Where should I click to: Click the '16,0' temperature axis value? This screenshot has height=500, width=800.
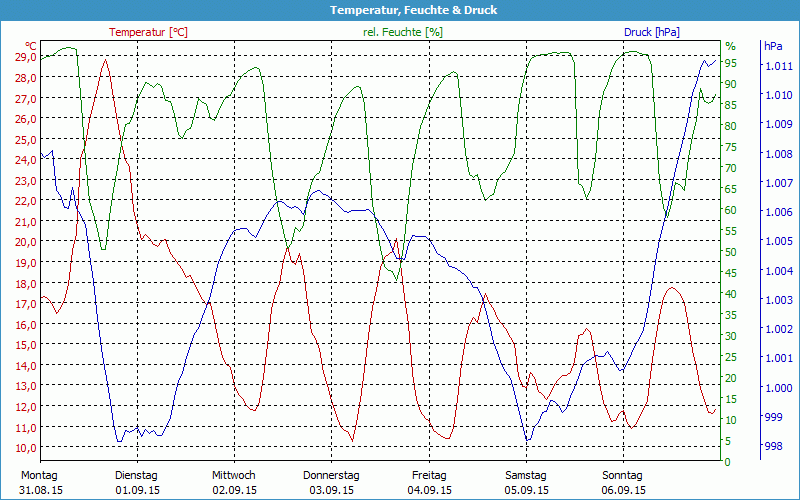pyautogui.click(x=26, y=324)
